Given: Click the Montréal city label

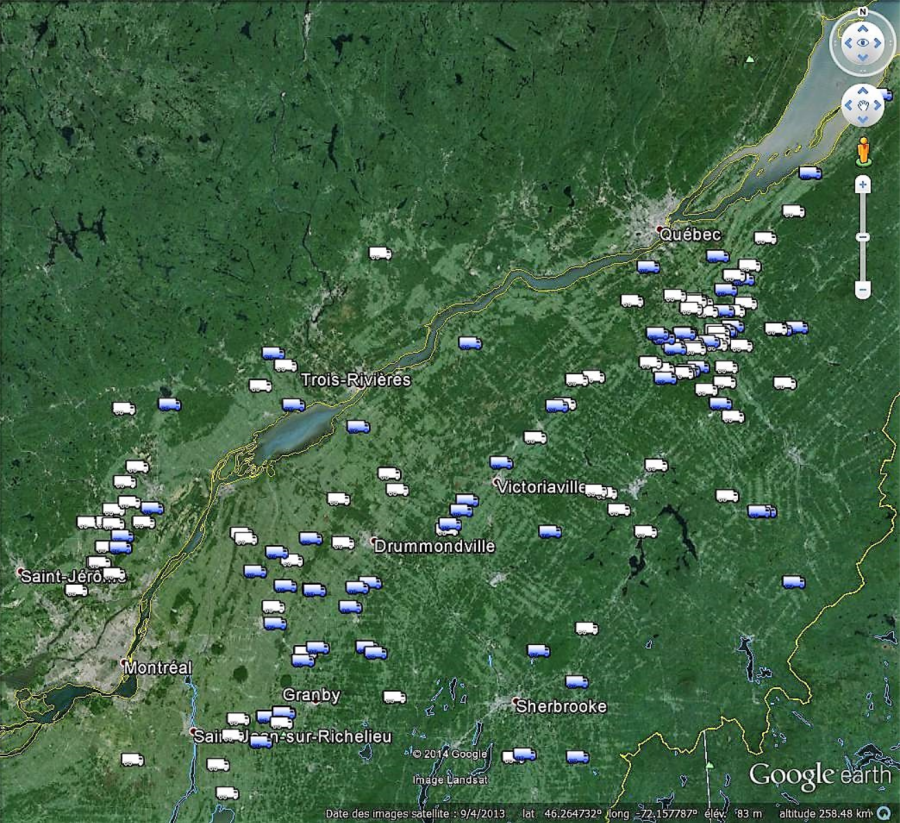Looking at the screenshot, I should point(158,667).
